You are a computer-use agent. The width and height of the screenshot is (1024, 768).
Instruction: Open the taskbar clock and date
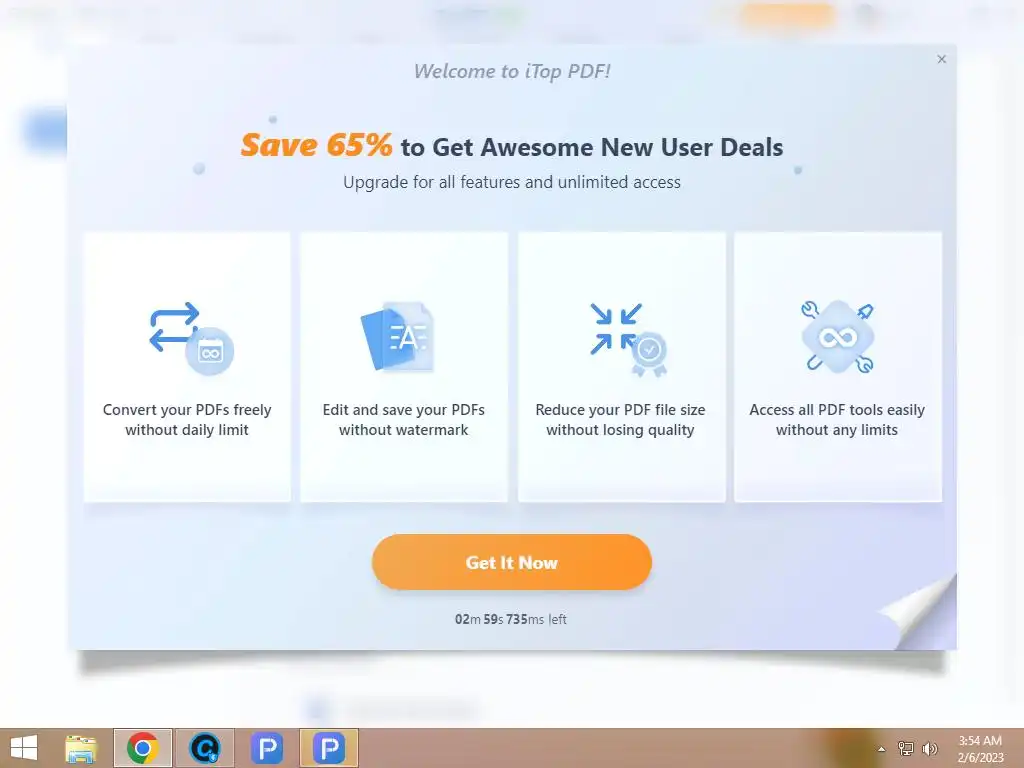click(980, 749)
